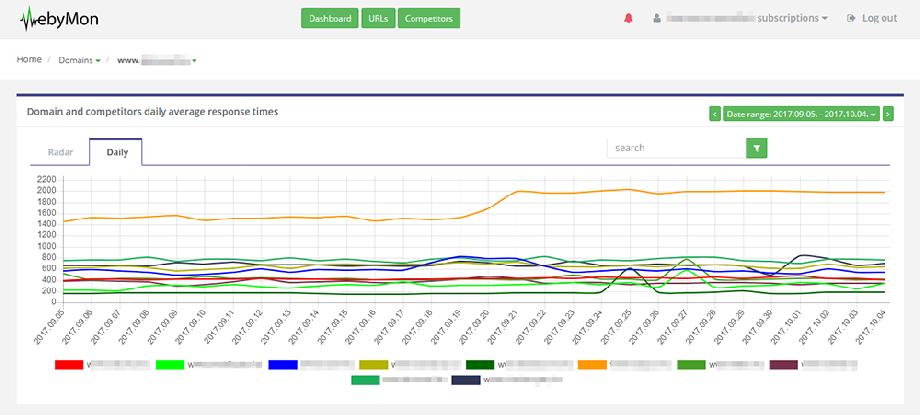Click the user profile icon
Viewport: 920px width, 415px height.
point(657,18)
